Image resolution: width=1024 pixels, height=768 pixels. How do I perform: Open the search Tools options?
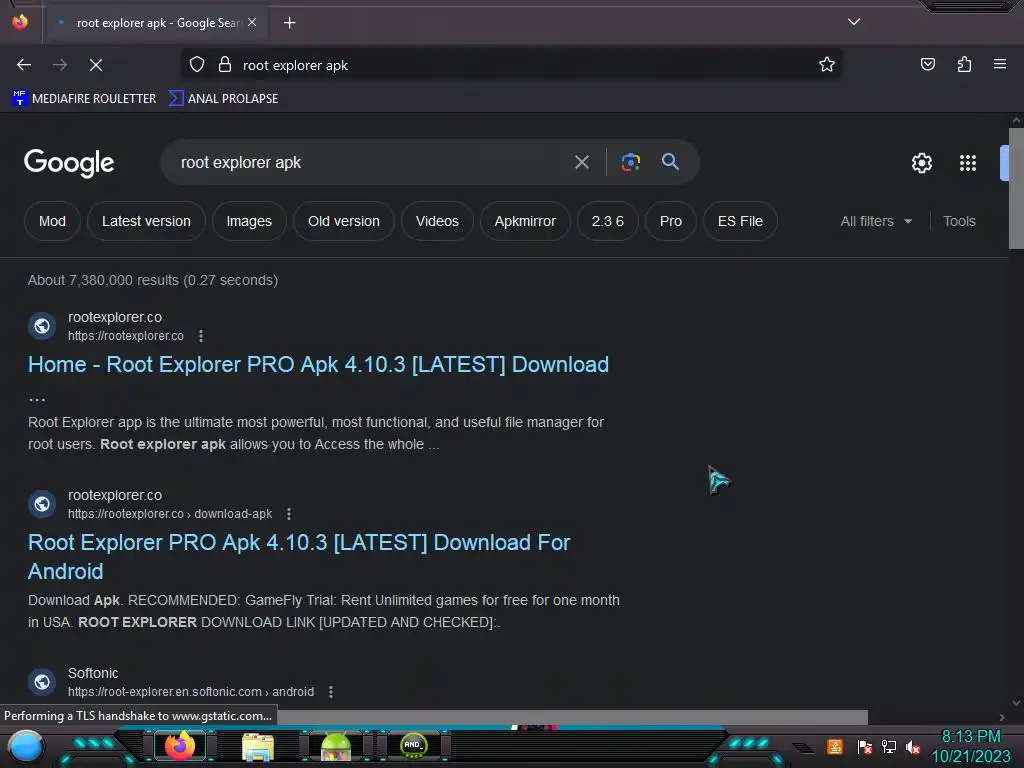click(959, 221)
